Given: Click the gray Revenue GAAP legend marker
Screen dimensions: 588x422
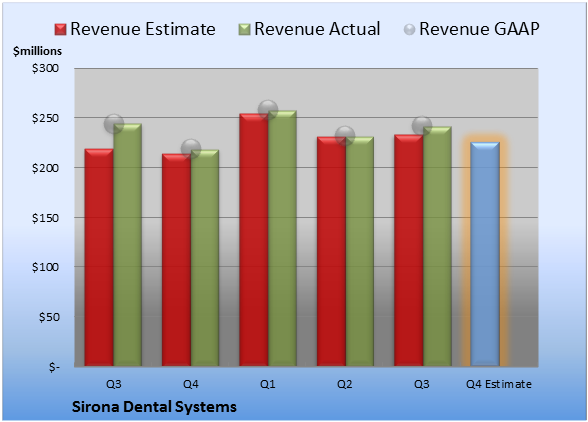Looking at the screenshot, I should point(410,30).
